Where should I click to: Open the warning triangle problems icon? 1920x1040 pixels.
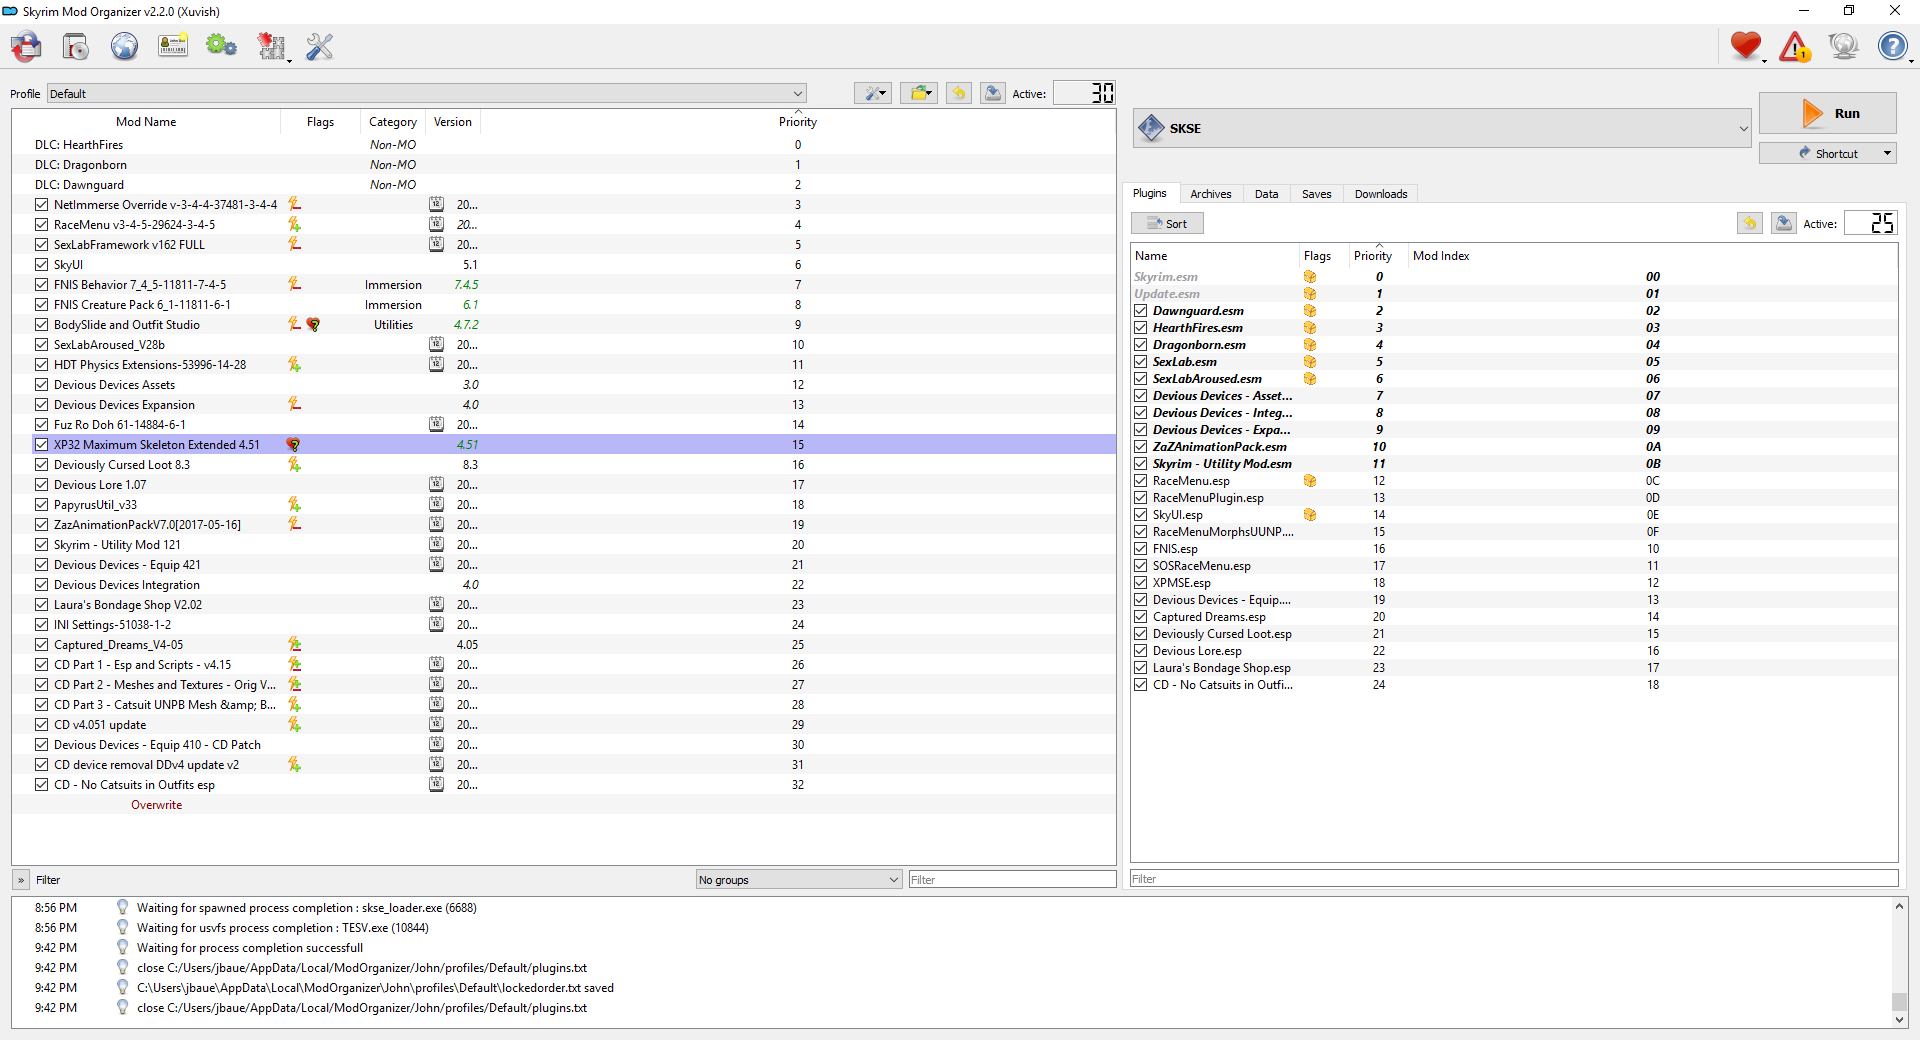click(x=1795, y=46)
